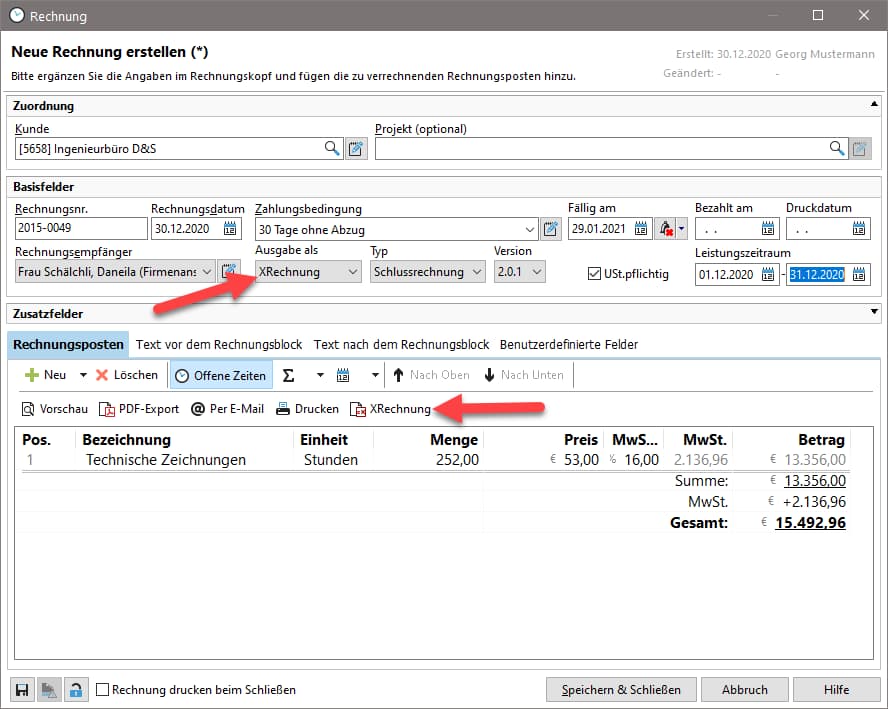The image size is (888, 709).
Task: Collapse the Zuordnung section
Action: [874, 104]
